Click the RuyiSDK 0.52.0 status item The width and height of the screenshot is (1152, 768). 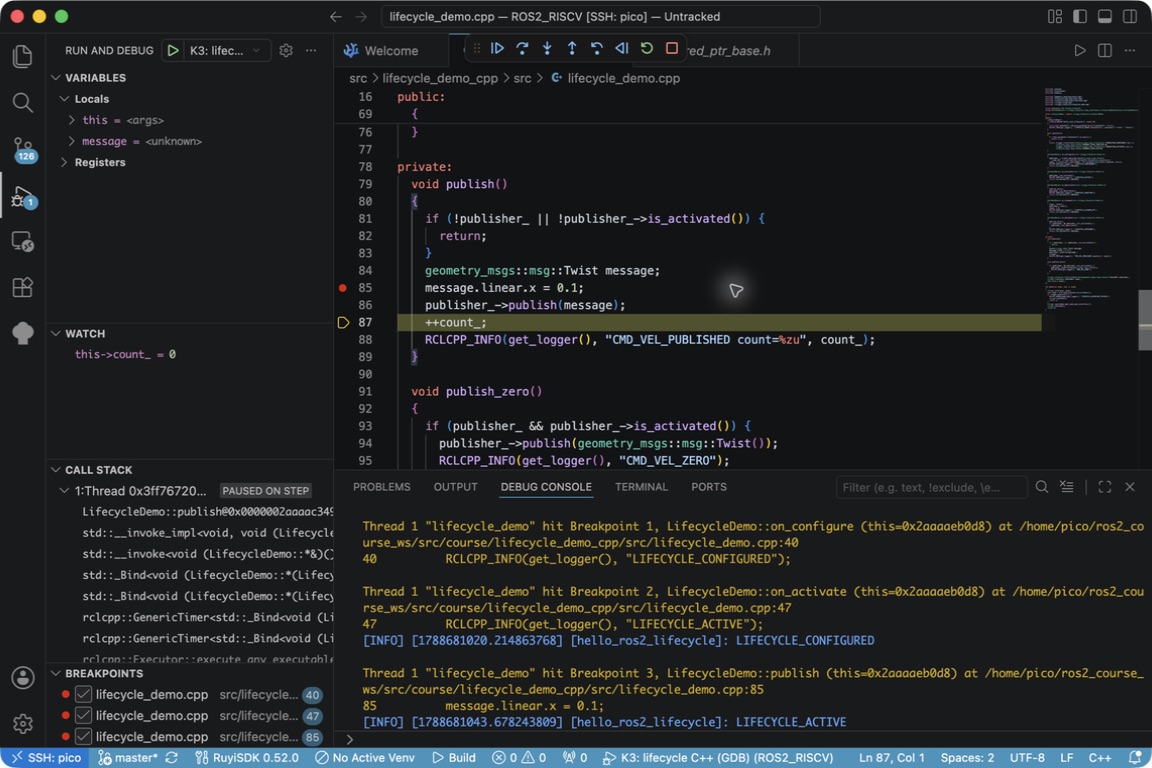coord(247,758)
